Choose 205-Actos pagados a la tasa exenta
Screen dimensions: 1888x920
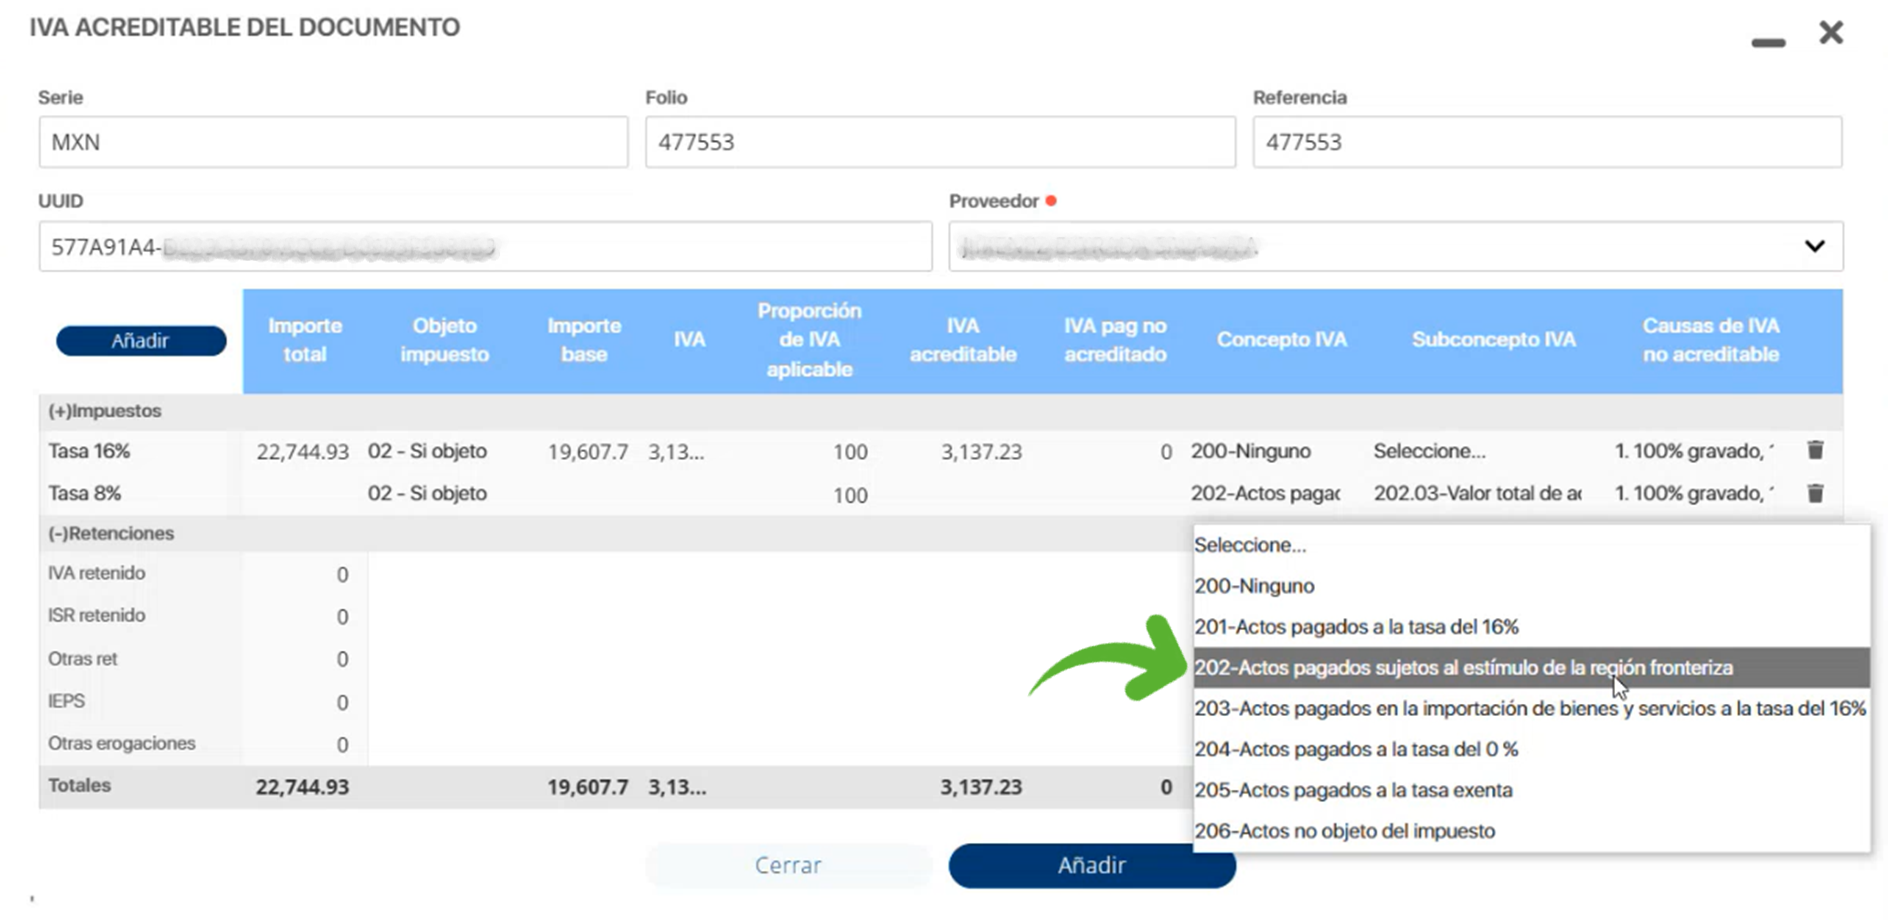point(1353,790)
